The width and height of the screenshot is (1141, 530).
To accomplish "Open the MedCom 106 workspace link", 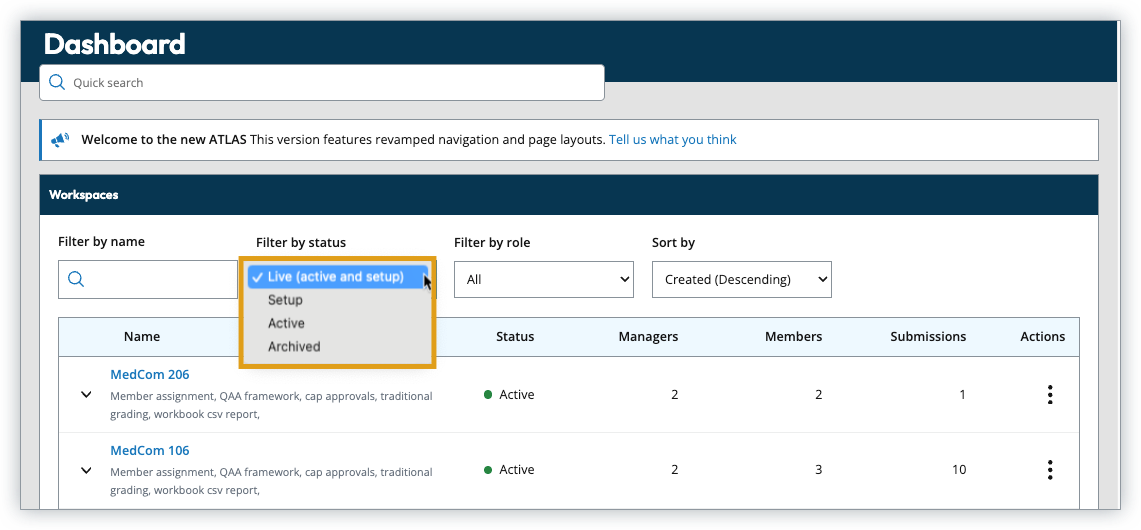I will click(x=149, y=450).
